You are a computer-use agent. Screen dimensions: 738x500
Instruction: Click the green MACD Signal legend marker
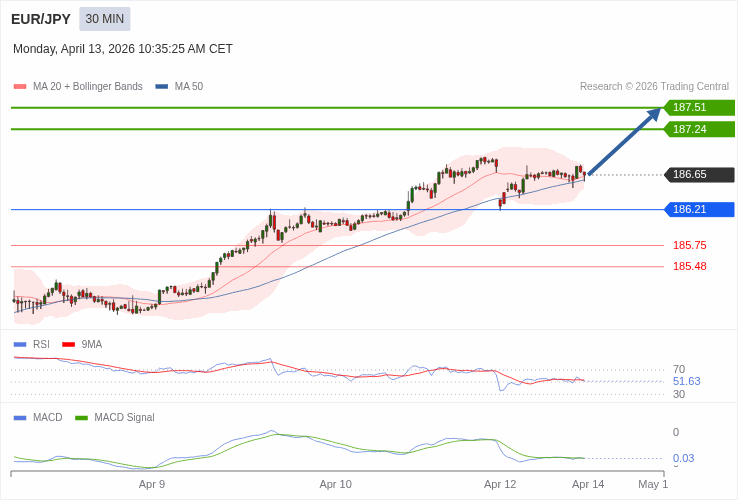pos(81,417)
